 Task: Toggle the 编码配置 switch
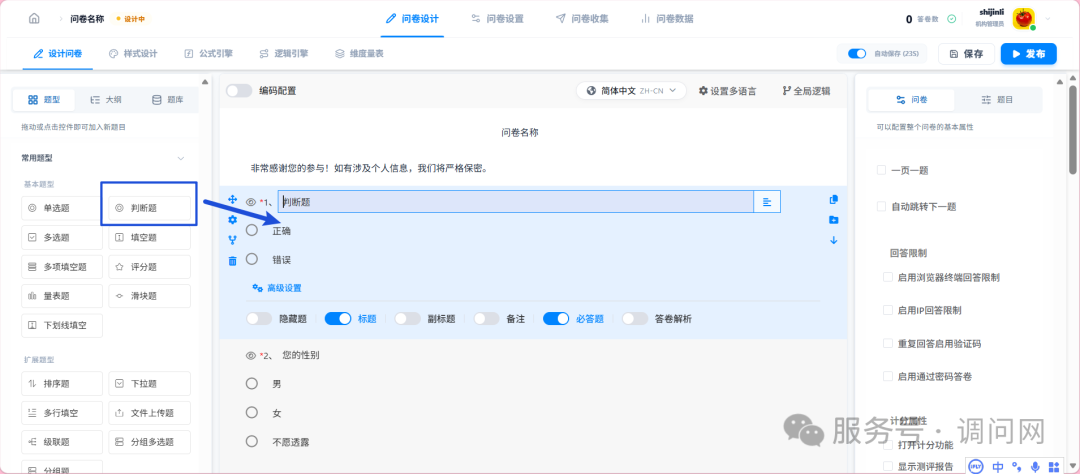pyautogui.click(x=239, y=90)
